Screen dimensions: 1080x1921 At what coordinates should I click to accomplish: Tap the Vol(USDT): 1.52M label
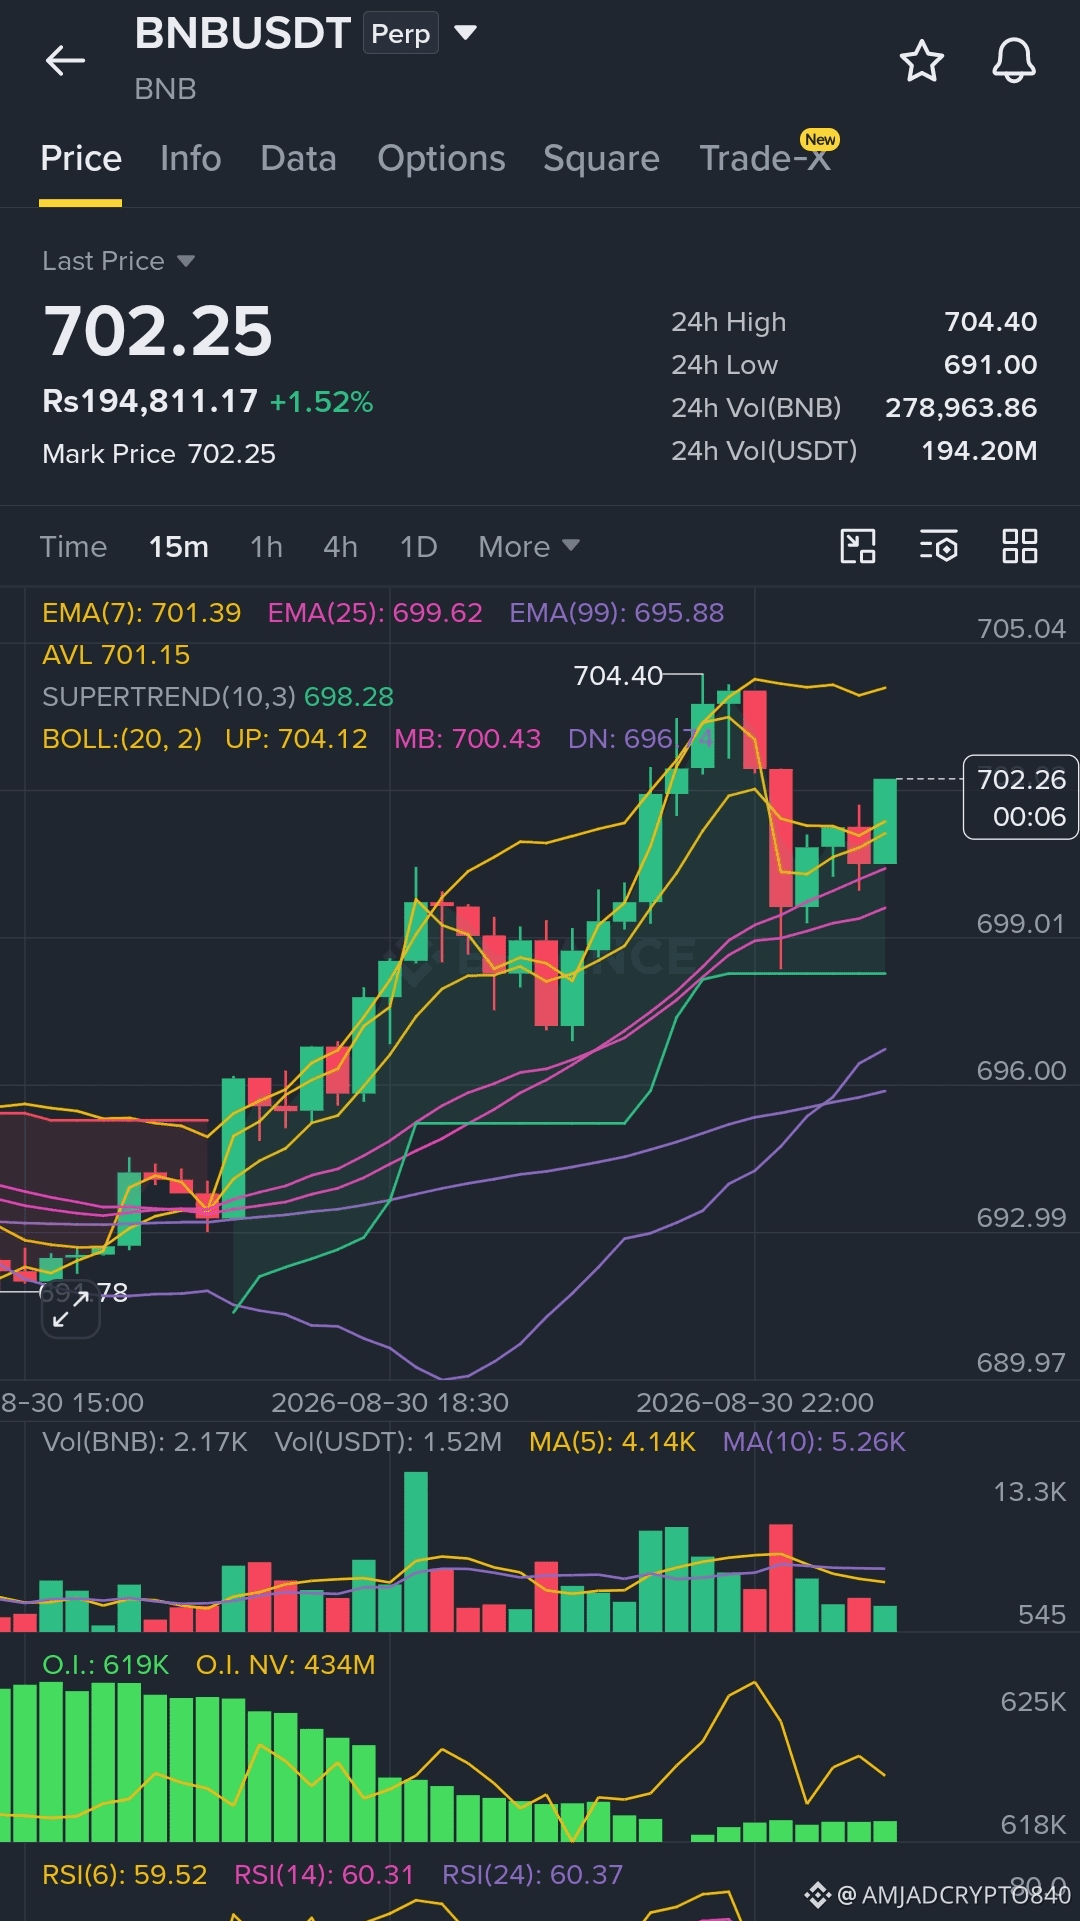point(388,1442)
